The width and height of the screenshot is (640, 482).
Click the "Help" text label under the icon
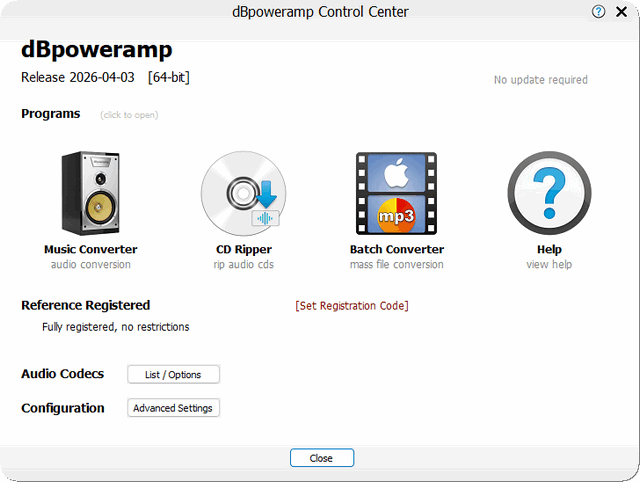(x=549, y=250)
